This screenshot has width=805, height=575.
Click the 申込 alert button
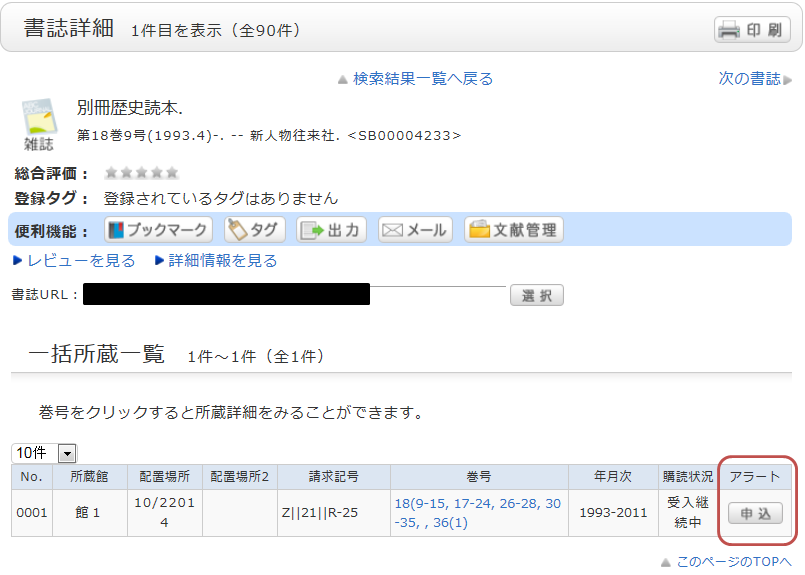click(x=755, y=513)
